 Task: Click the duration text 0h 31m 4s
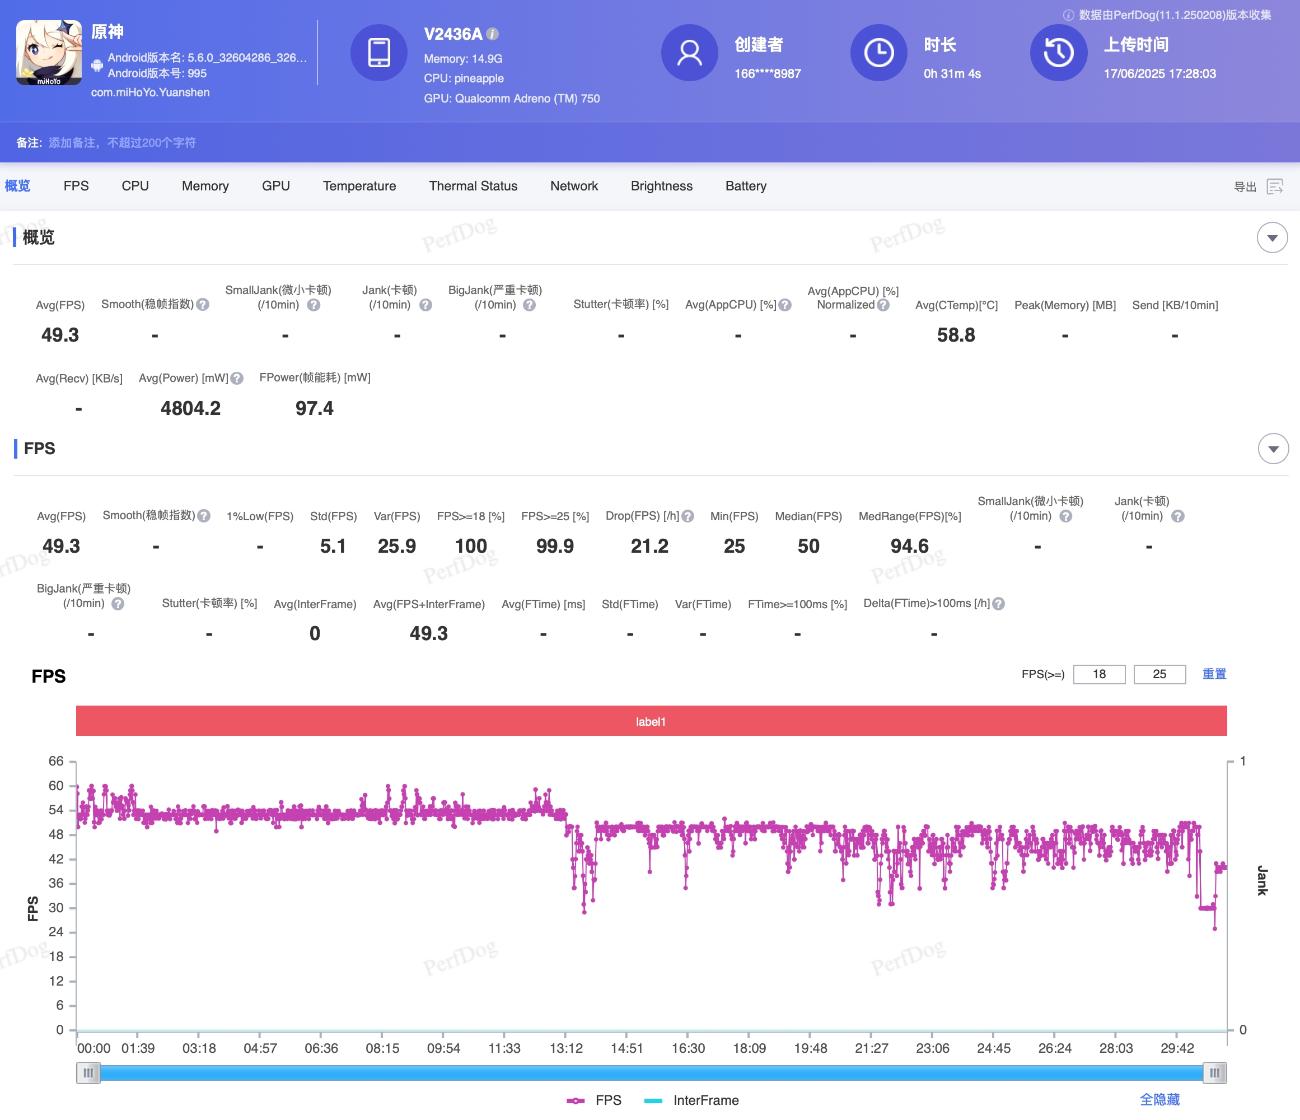pyautogui.click(x=952, y=73)
